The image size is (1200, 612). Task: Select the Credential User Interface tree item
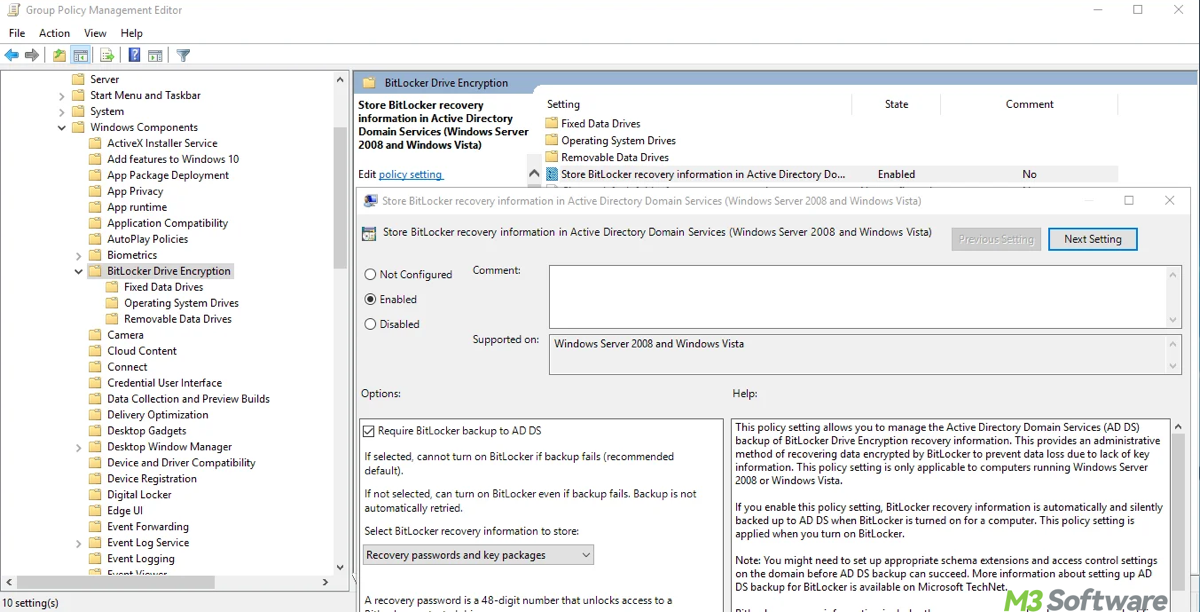point(164,383)
